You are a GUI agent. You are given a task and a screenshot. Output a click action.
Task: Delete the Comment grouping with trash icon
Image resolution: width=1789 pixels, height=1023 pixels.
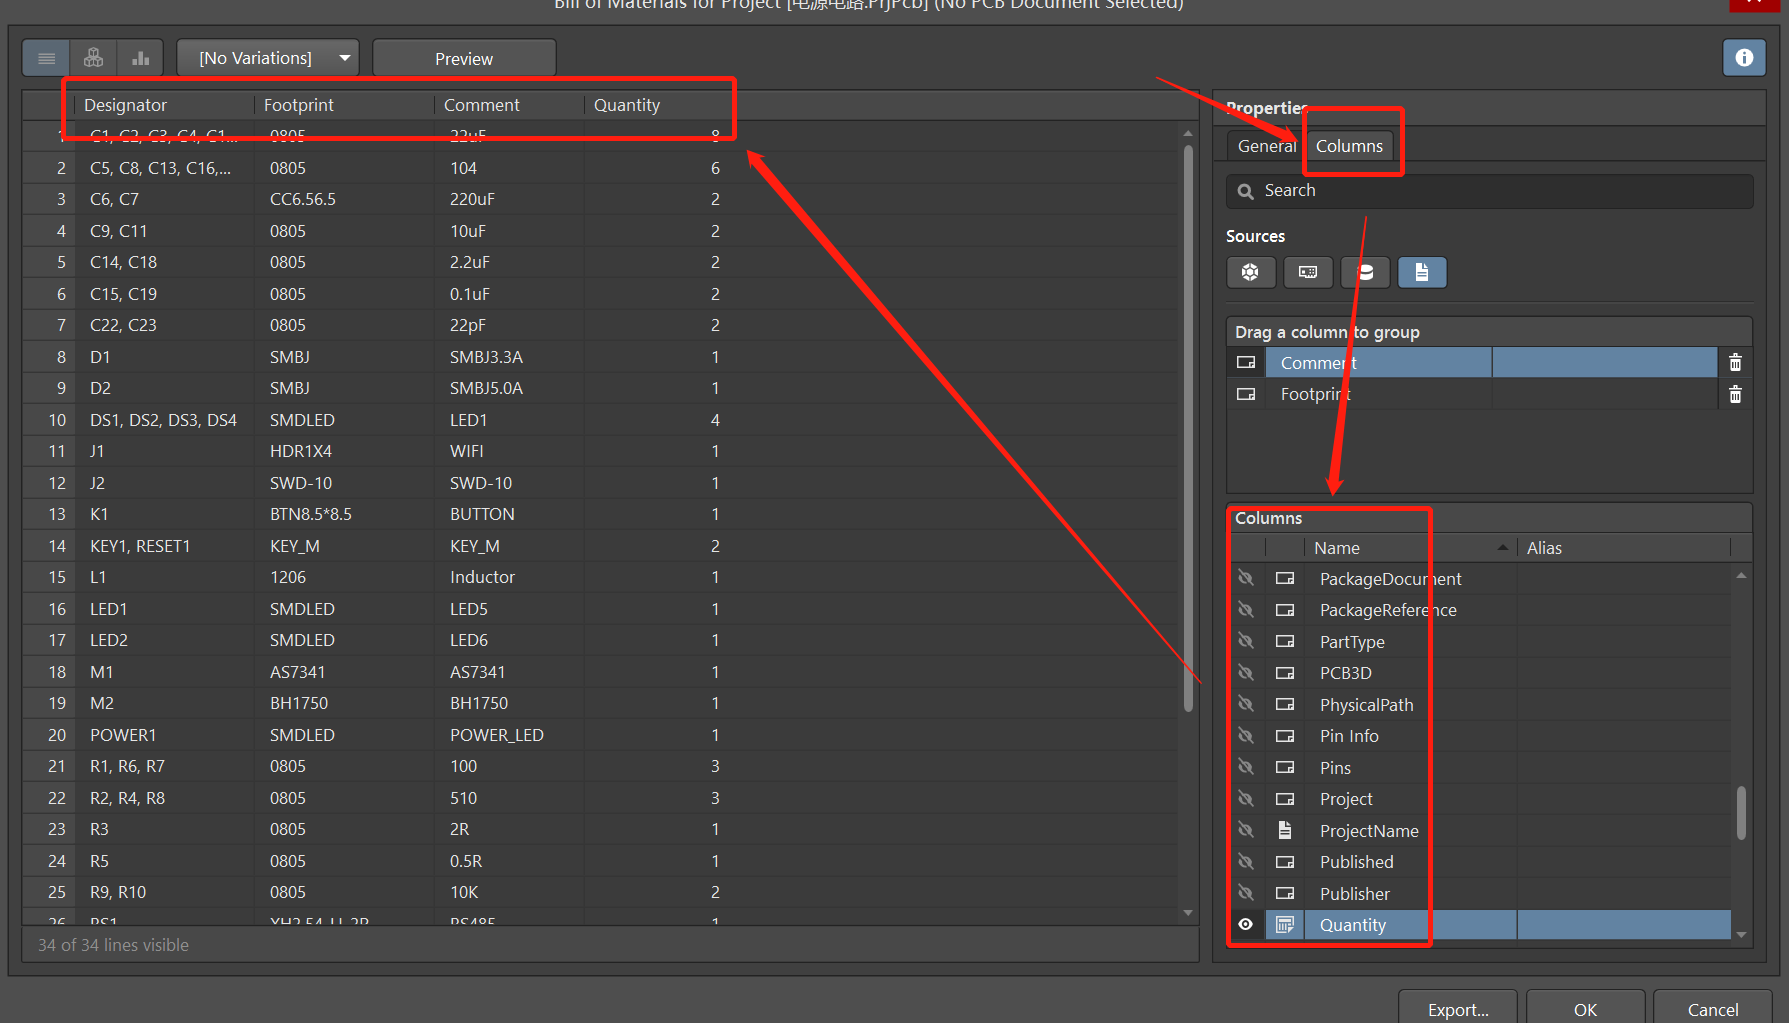(x=1735, y=363)
